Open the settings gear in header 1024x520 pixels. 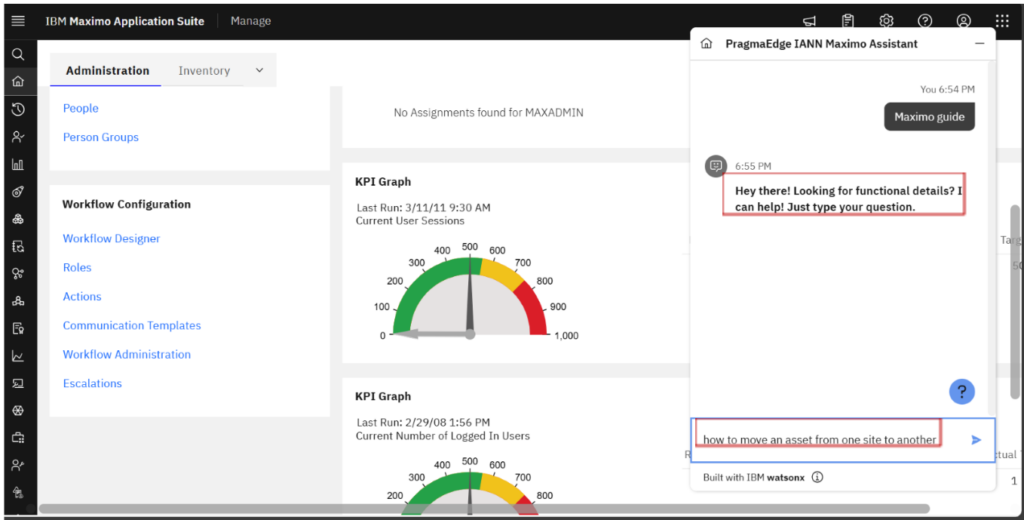coord(886,21)
